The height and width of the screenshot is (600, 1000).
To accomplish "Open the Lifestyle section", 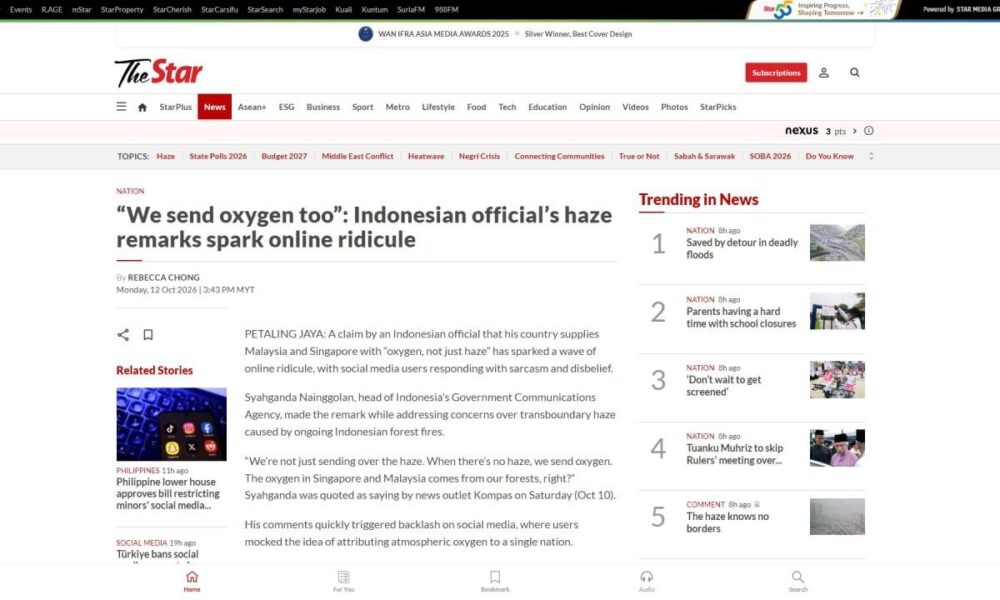I will 438,107.
